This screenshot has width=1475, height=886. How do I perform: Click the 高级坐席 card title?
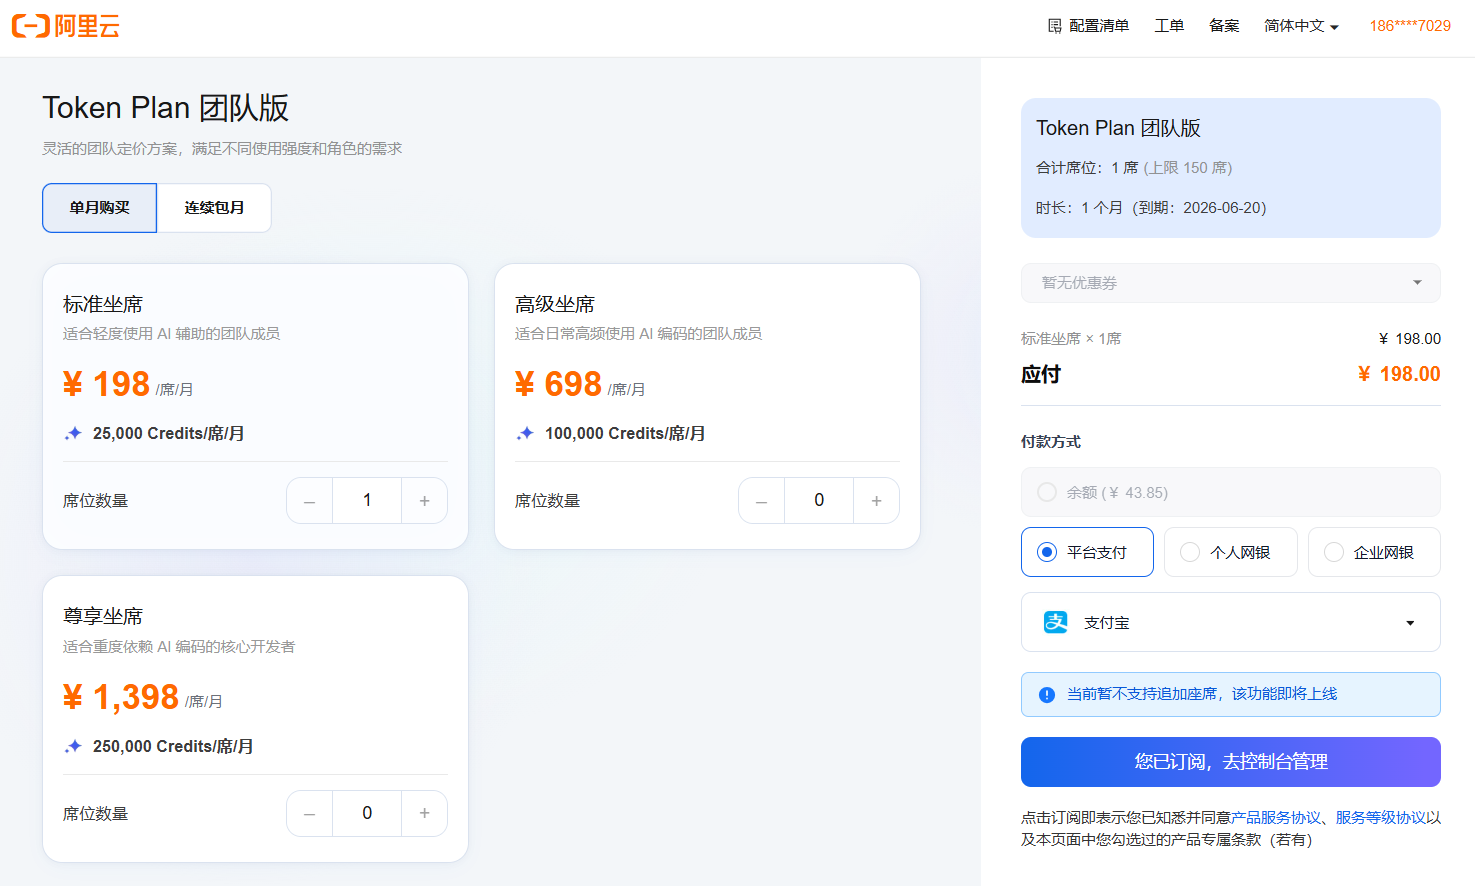pos(555,305)
